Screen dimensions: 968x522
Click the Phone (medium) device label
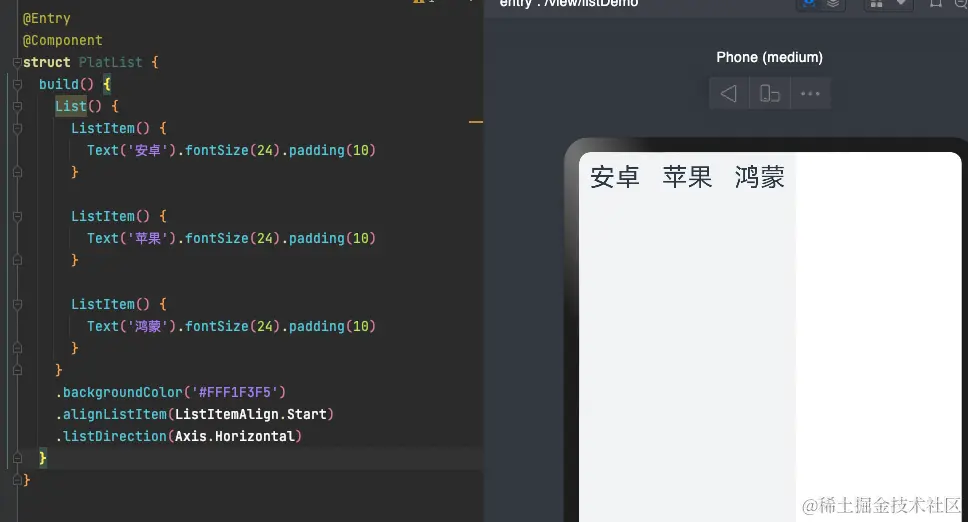pos(769,57)
